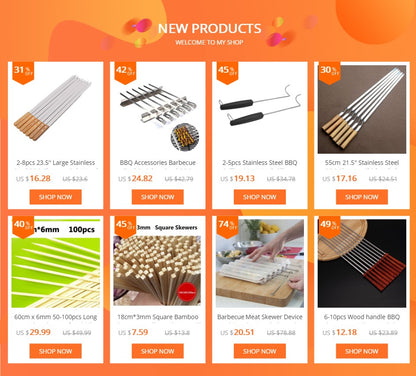
Task: Open the 2-5pcs Stainless Steel BBQ title
Action: pyautogui.click(x=260, y=163)
